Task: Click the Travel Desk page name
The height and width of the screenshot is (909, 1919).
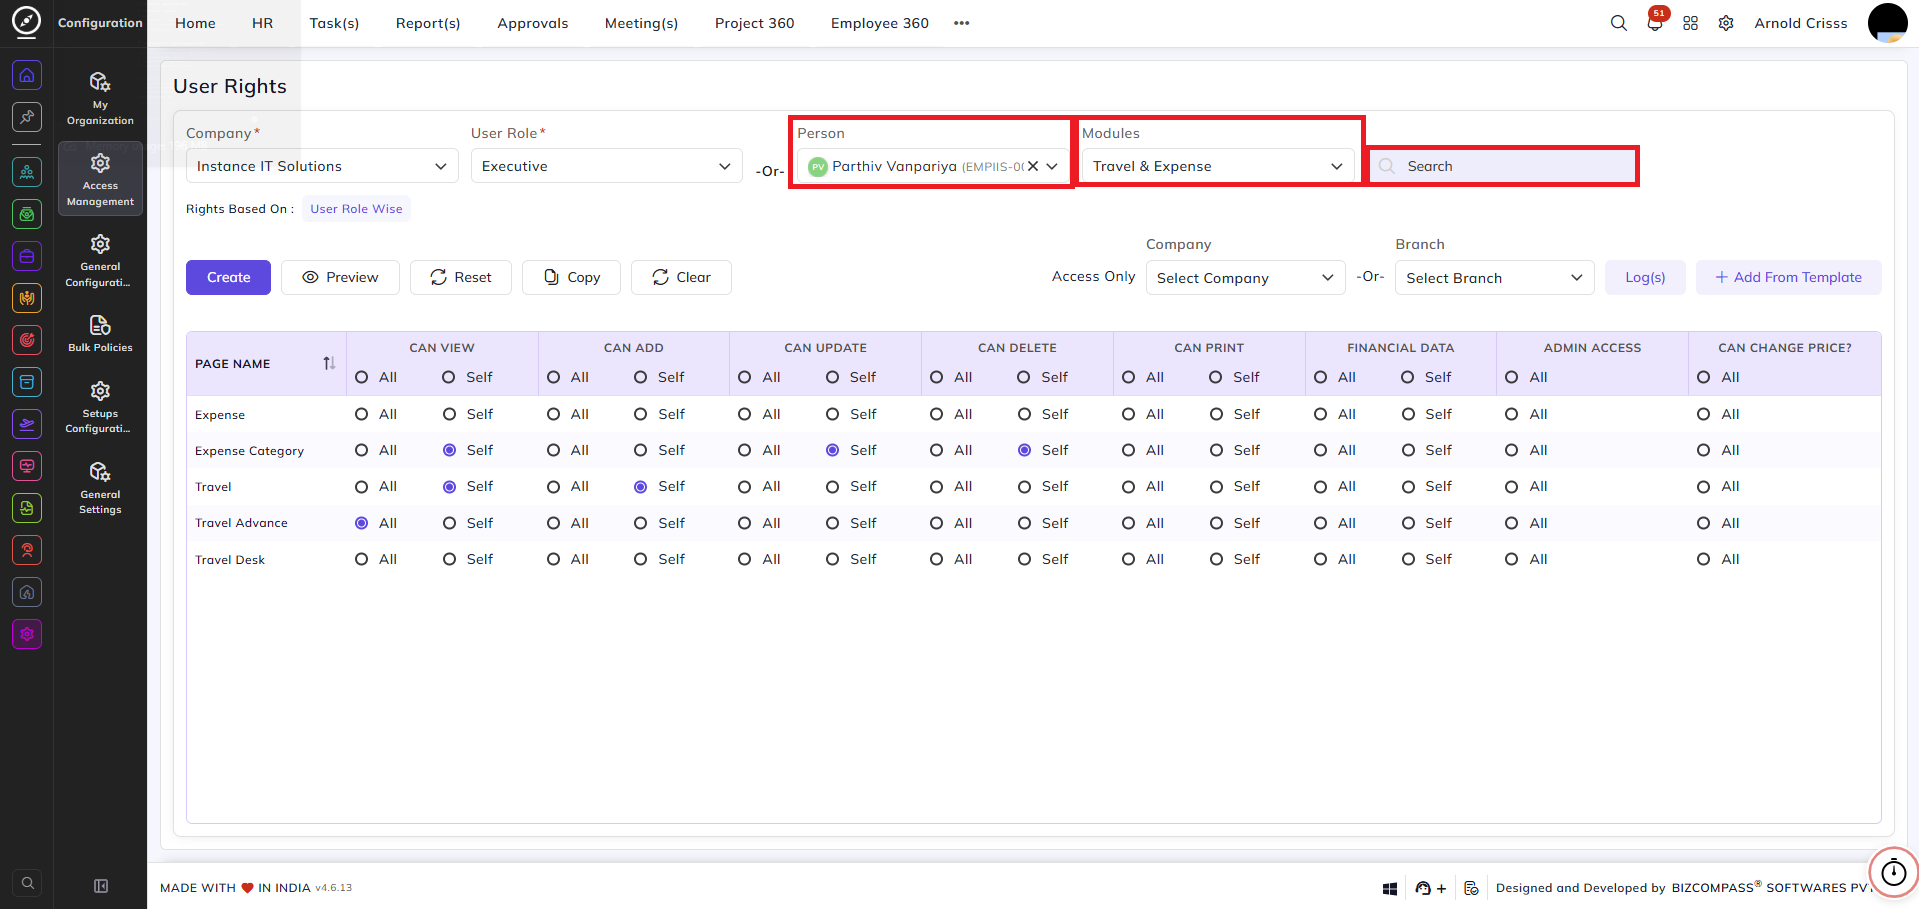Action: [x=230, y=560]
